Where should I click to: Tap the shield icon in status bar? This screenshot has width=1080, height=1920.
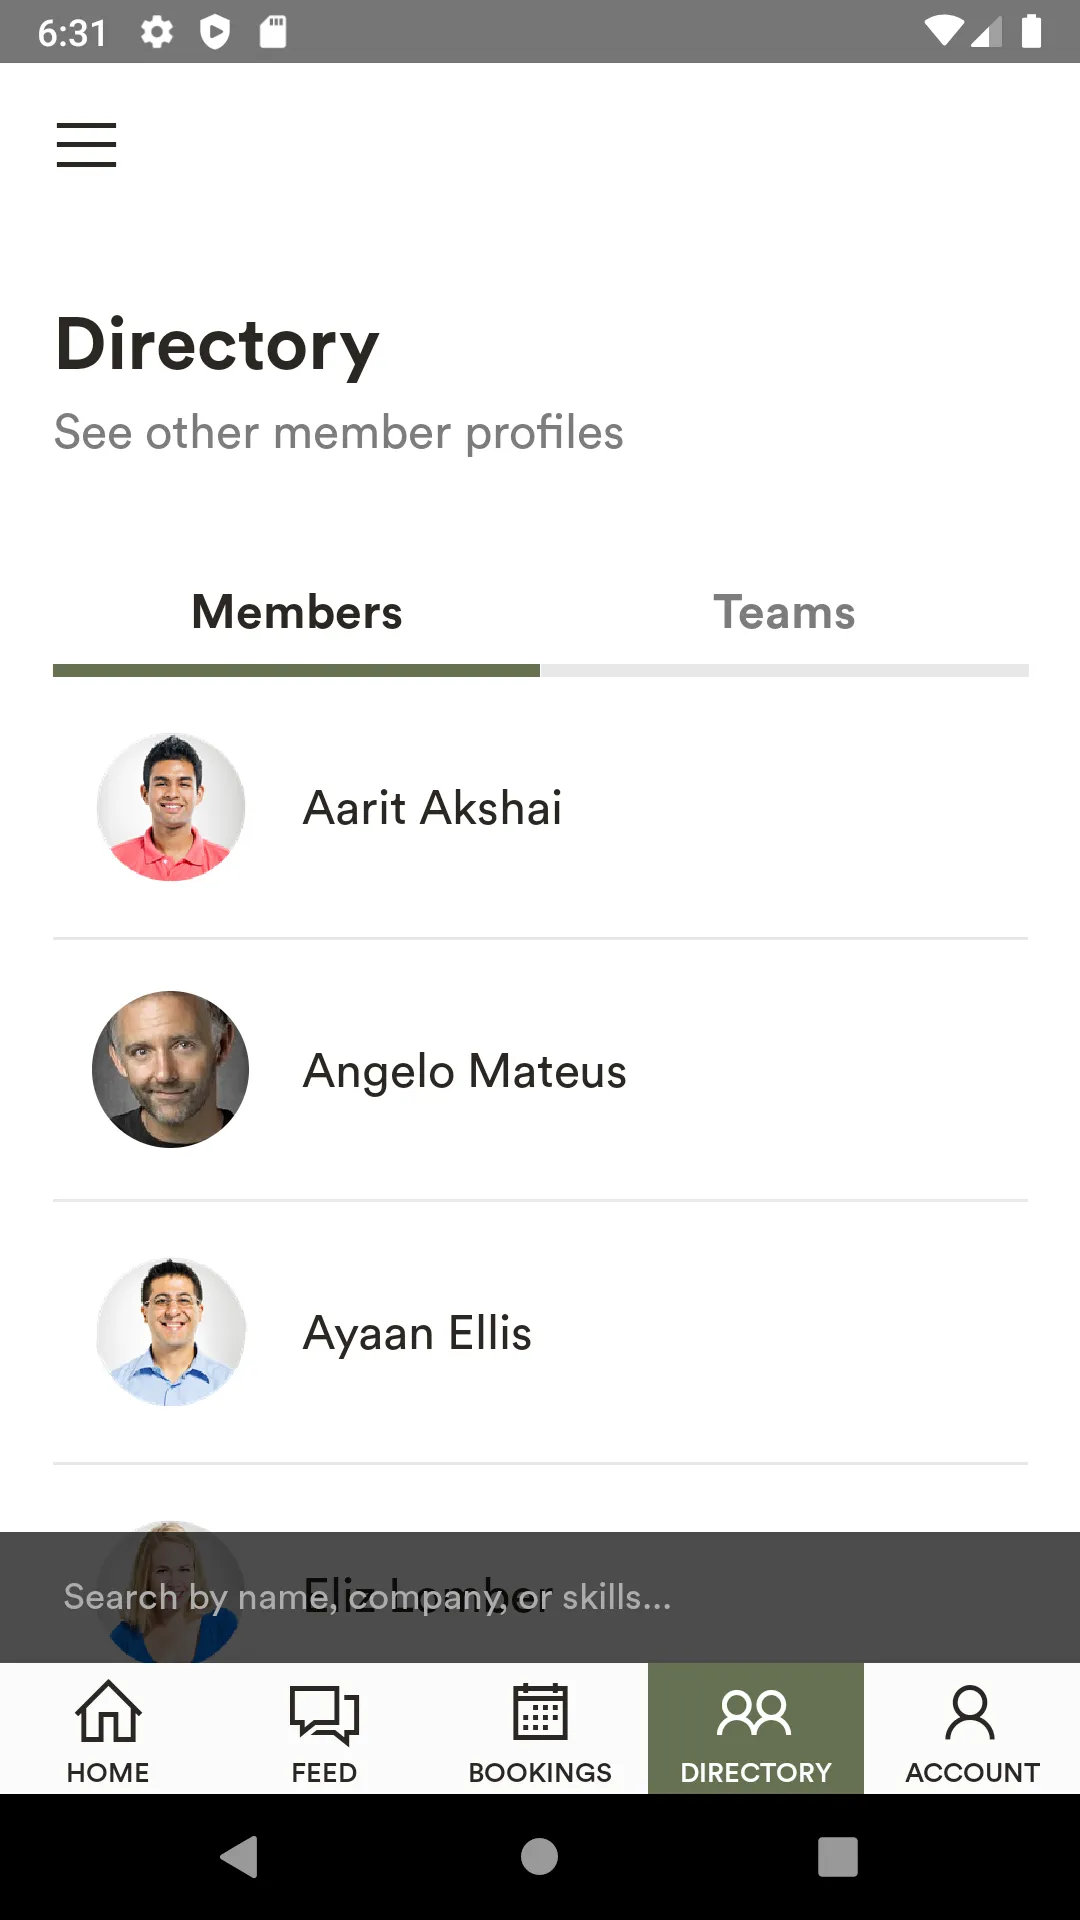215,32
